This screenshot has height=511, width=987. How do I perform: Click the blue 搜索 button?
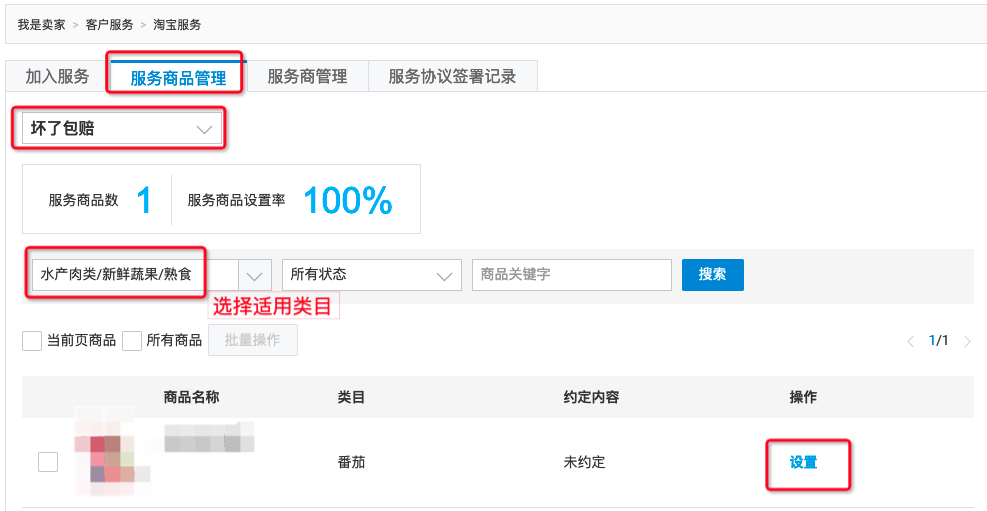(x=713, y=275)
